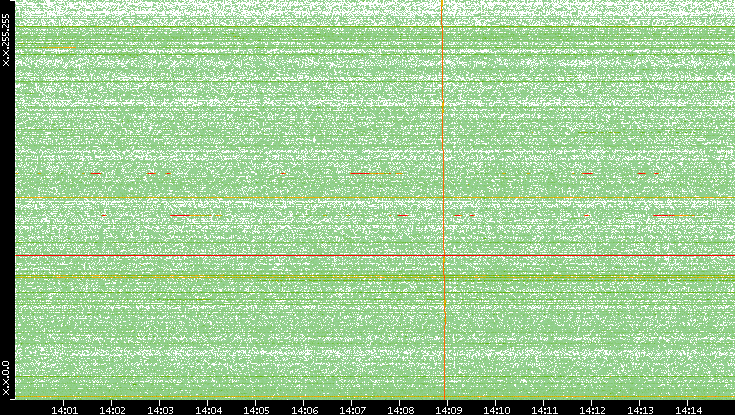Click the 14:11 time axis label
Image resolution: width=735 pixels, height=415 pixels.
click(x=544, y=410)
